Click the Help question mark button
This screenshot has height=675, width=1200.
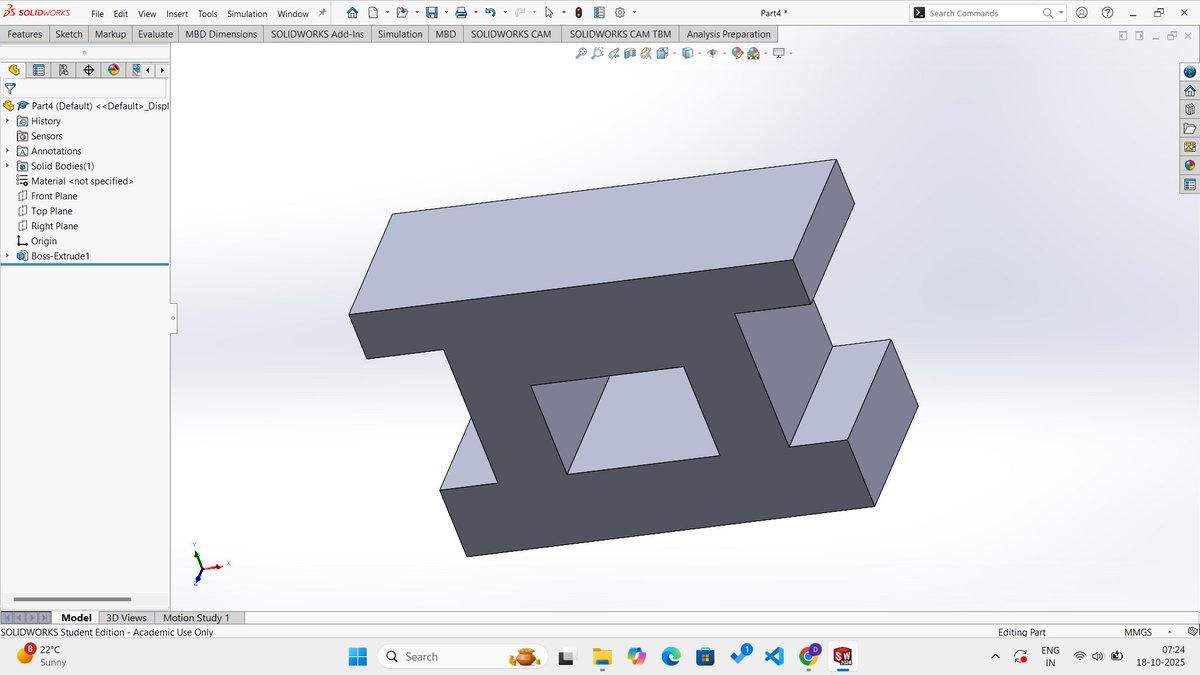1107,13
